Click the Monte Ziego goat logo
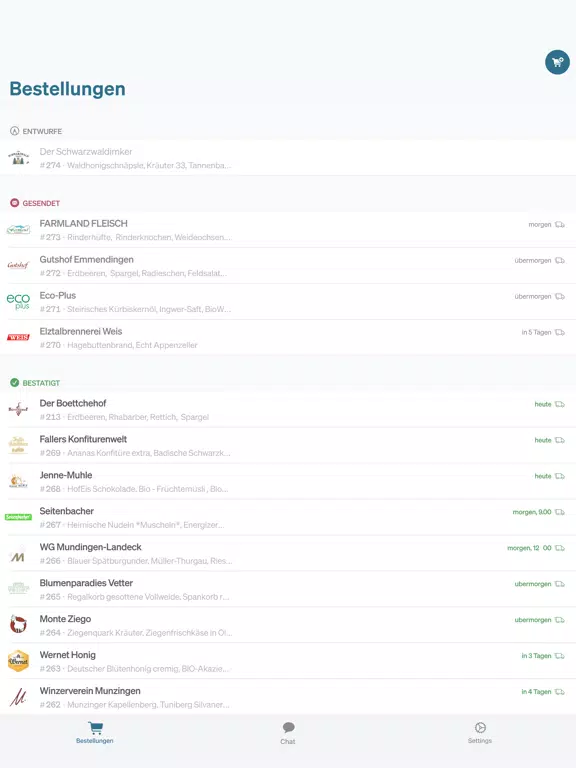The height and width of the screenshot is (768, 576). (19, 624)
